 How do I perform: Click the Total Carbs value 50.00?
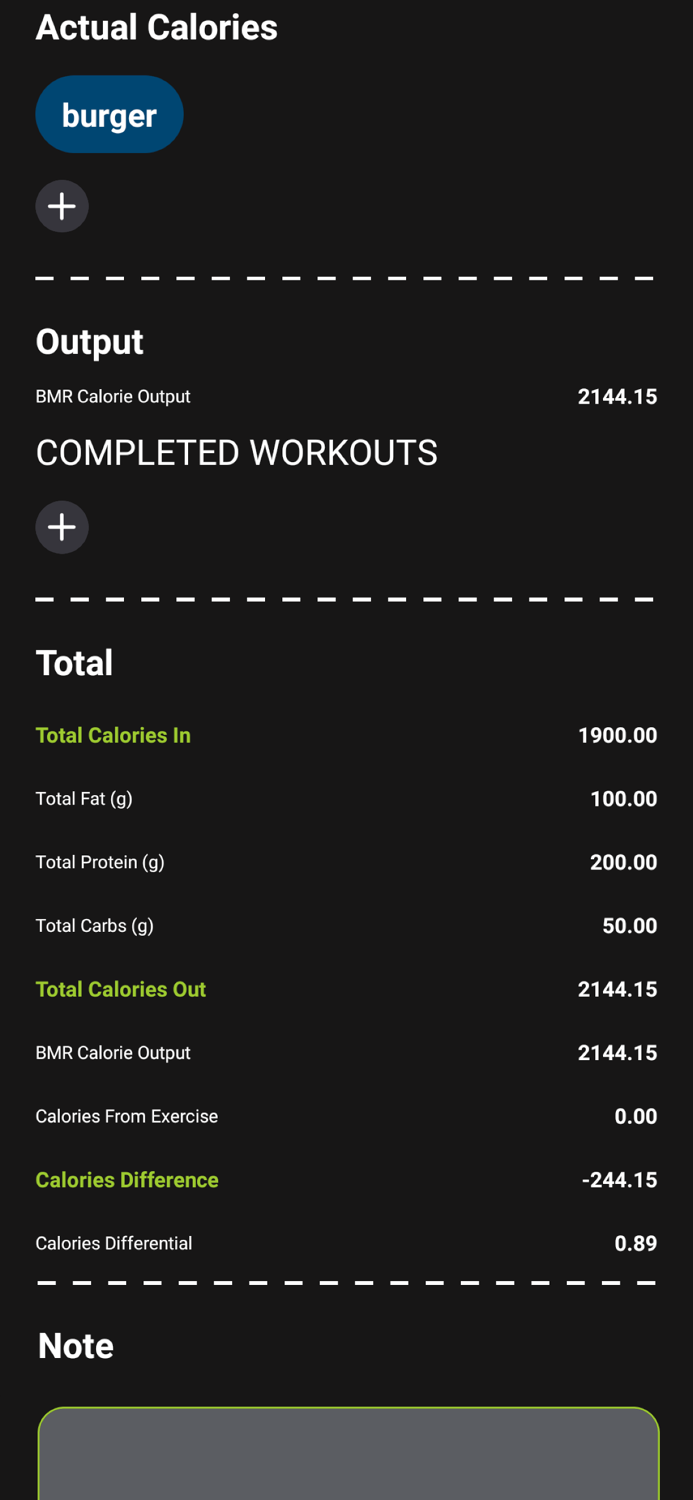click(631, 925)
